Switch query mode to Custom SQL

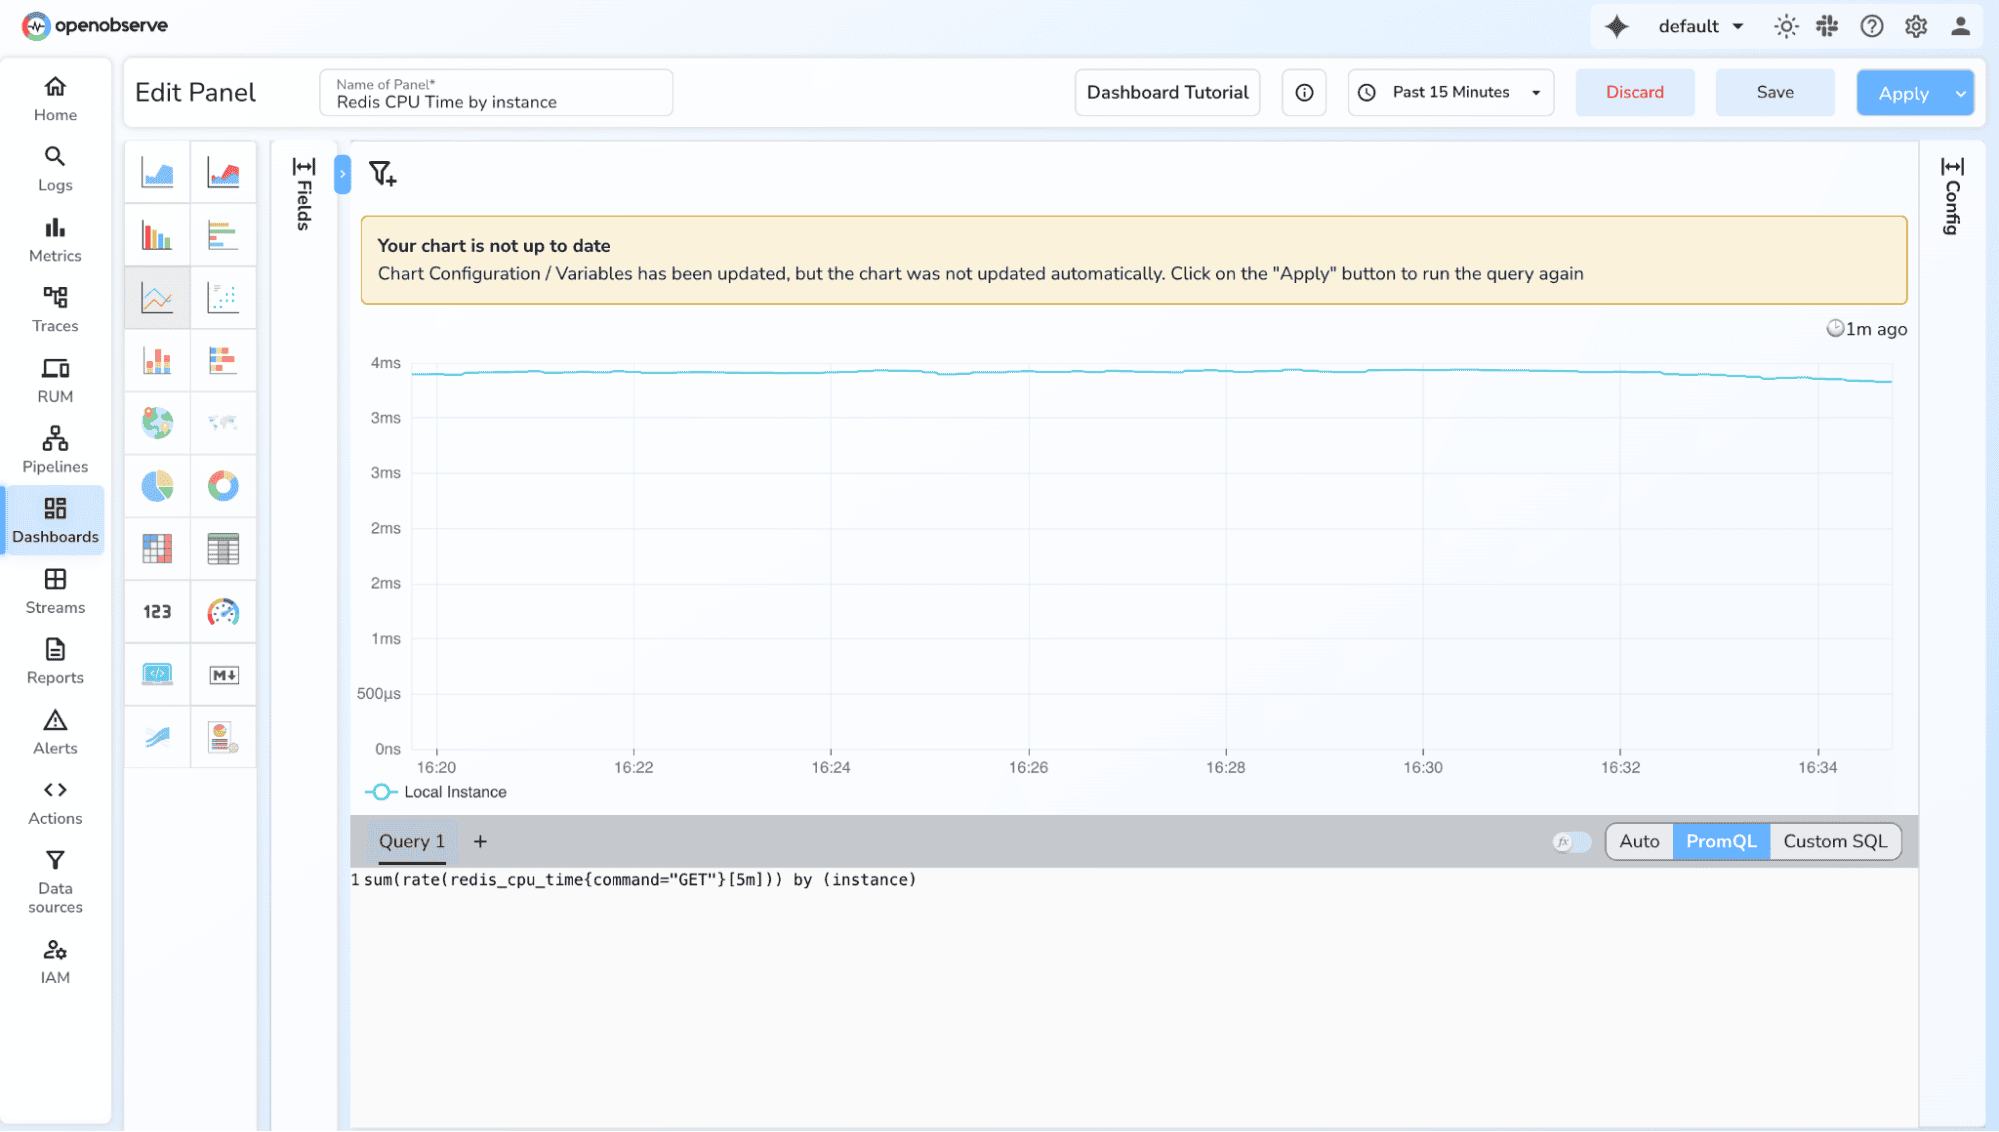click(1834, 842)
